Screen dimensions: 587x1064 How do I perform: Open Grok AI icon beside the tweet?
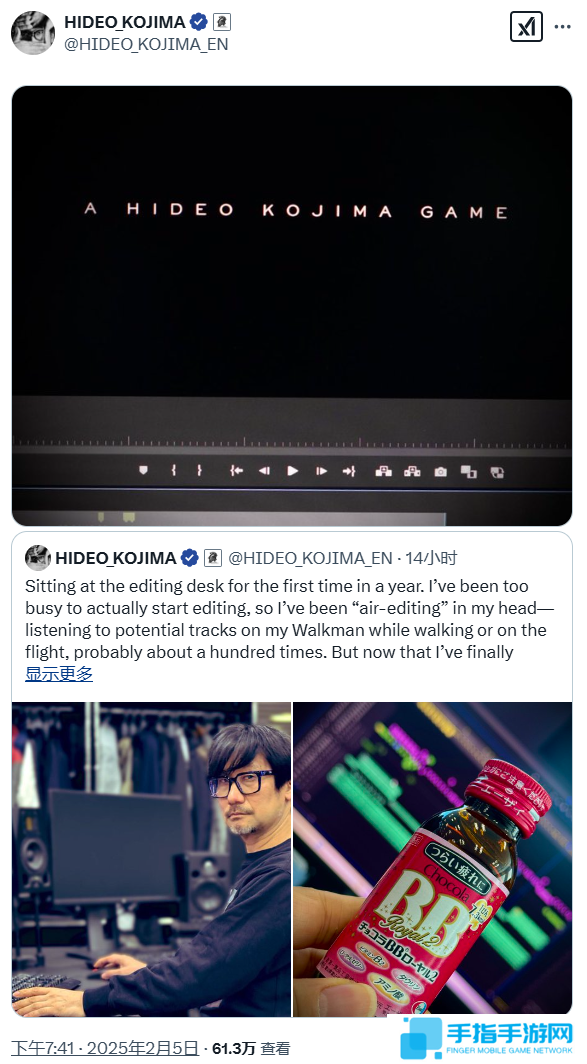pyautogui.click(x=526, y=27)
